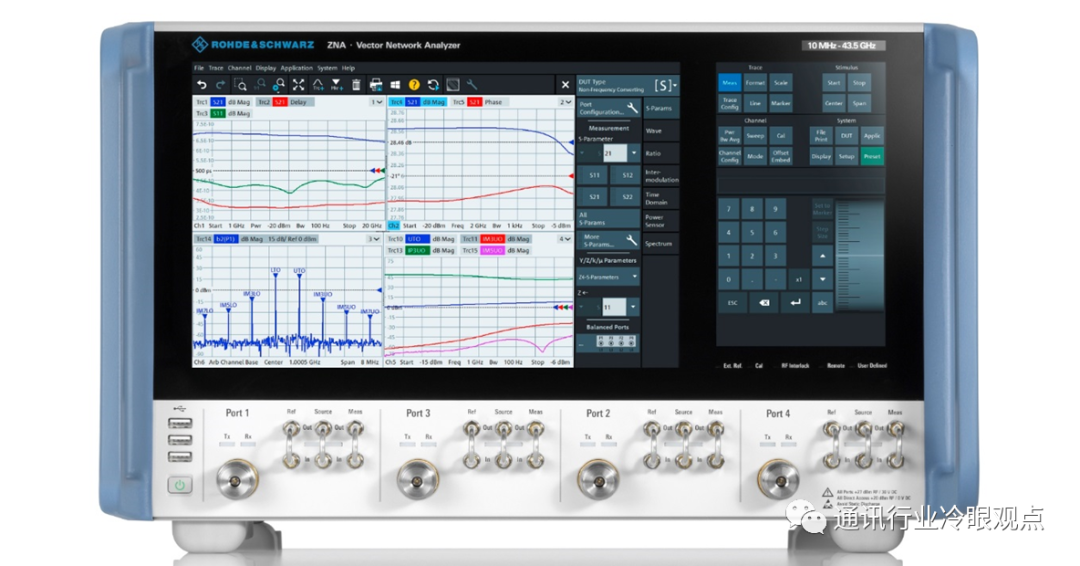Open Z←S-Parameters dropdown

609,277
